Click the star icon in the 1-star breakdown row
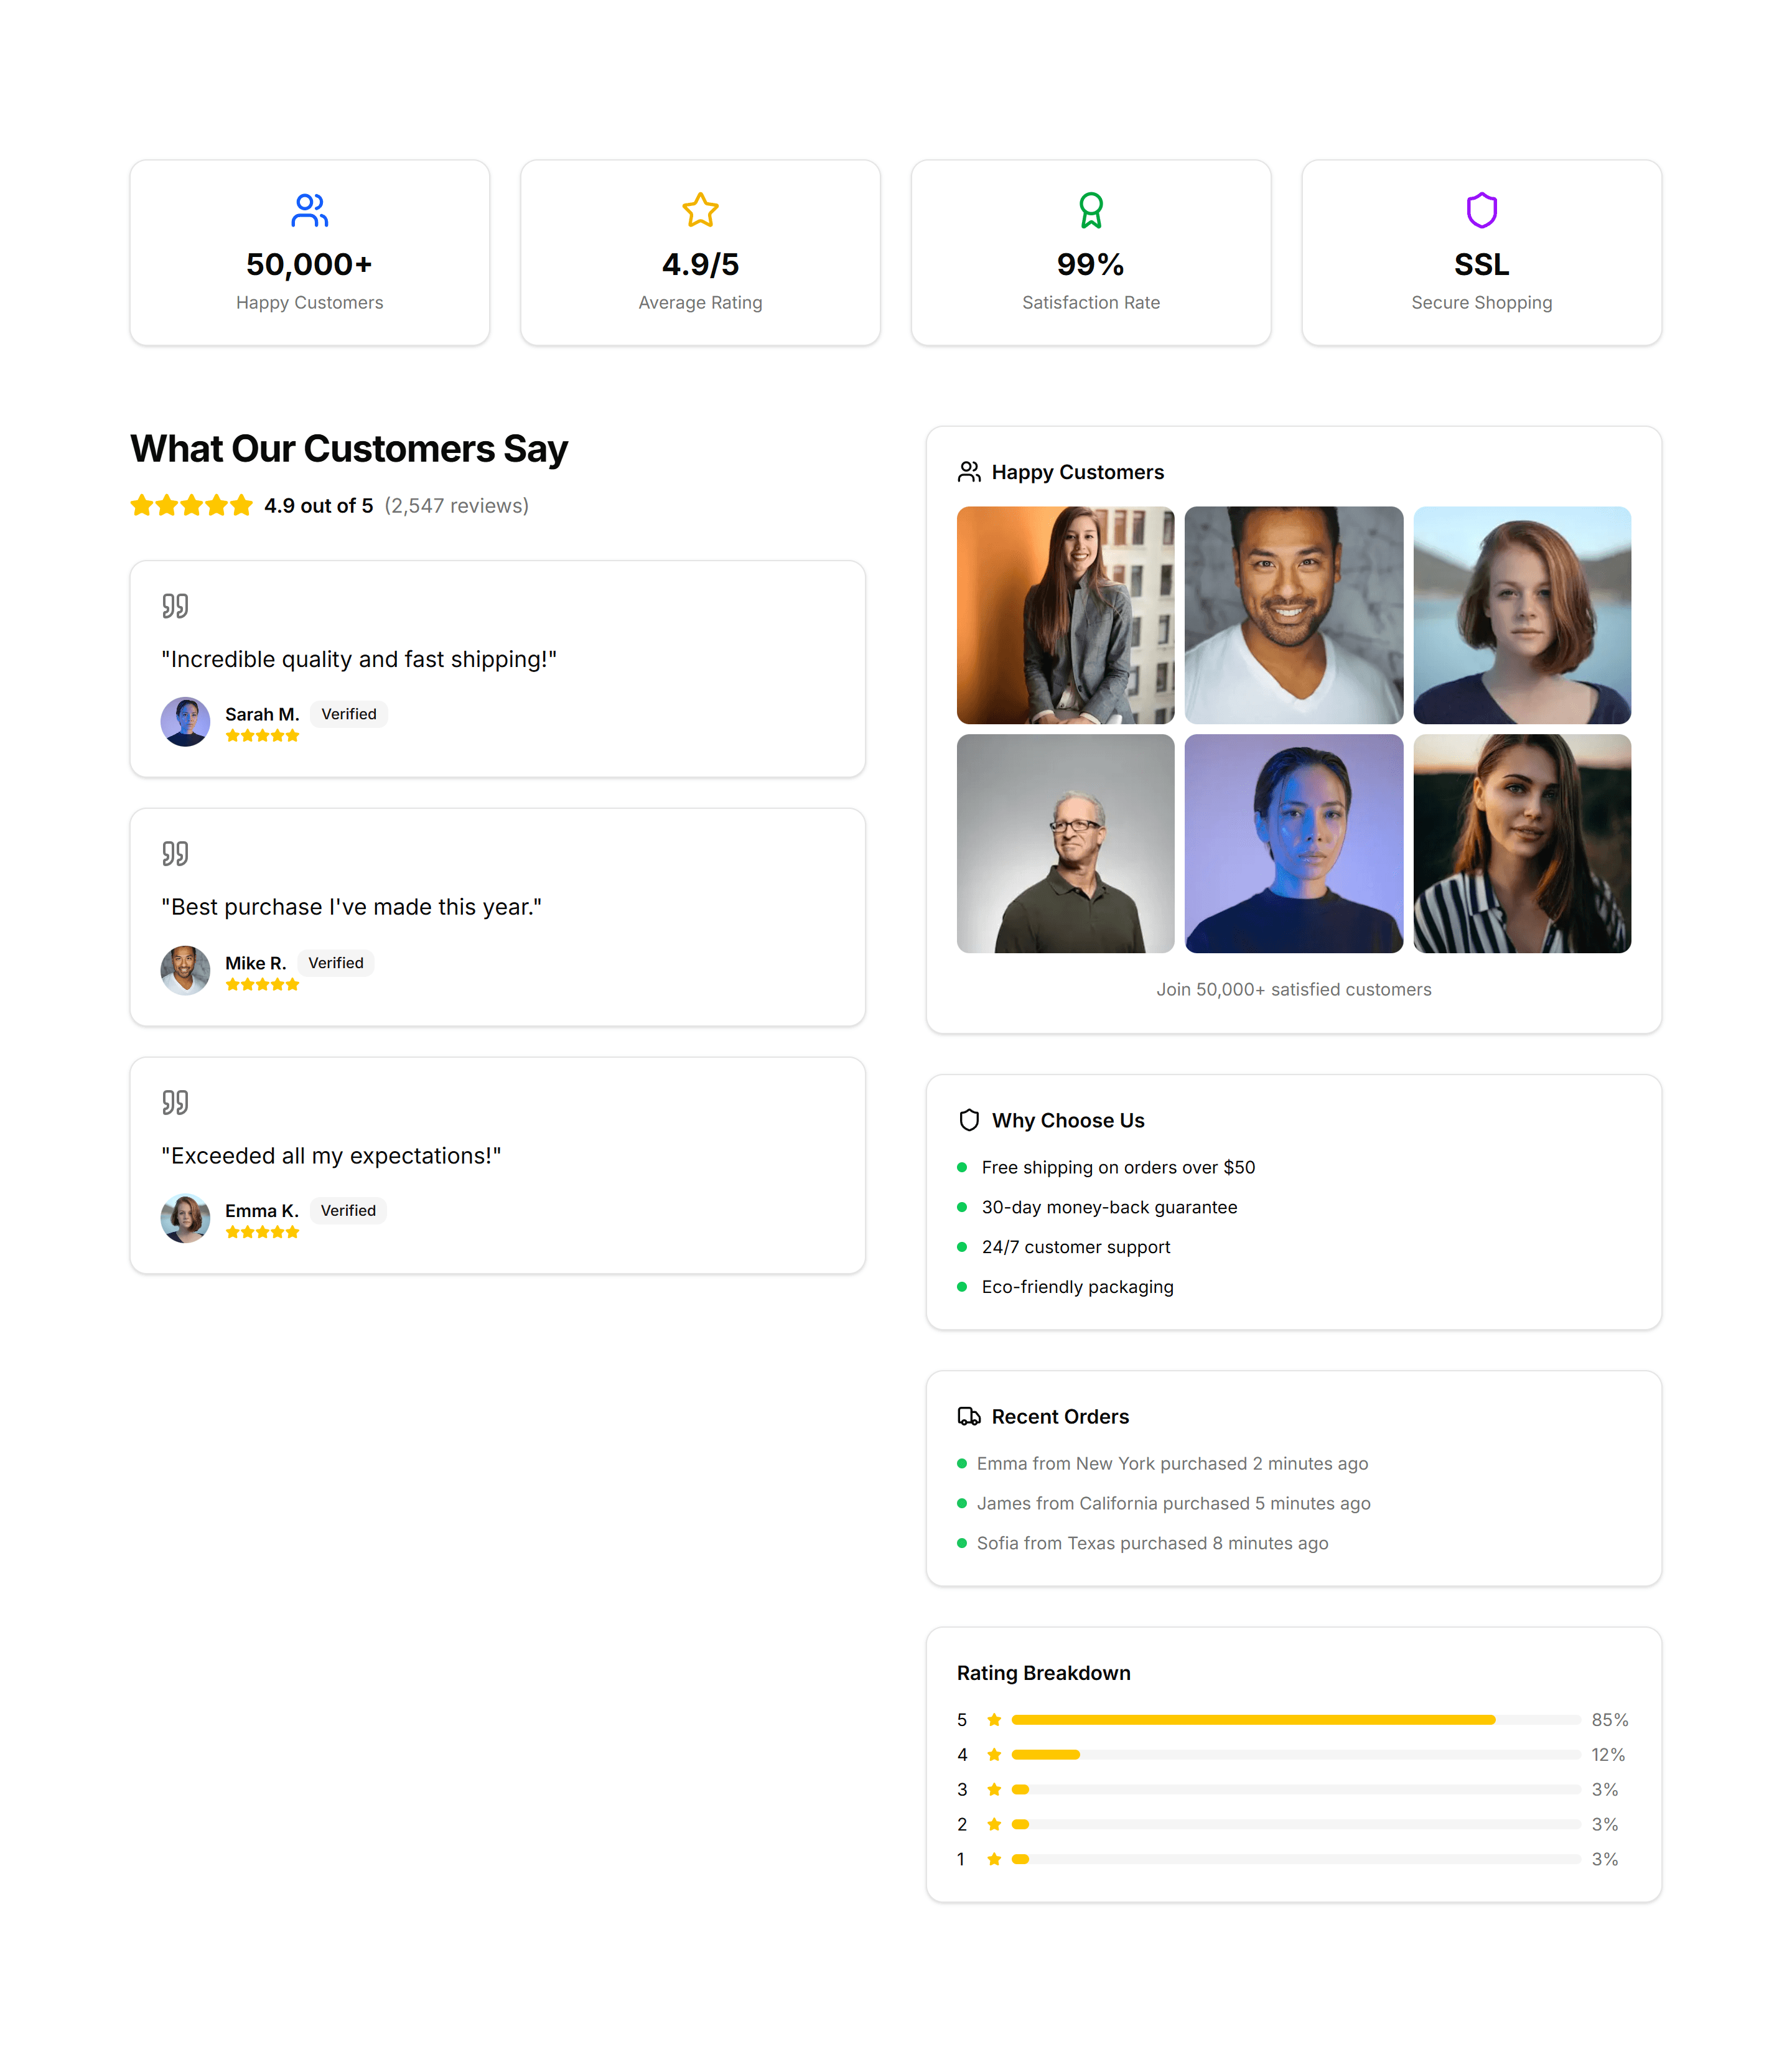The image size is (1792, 2062). [994, 1859]
